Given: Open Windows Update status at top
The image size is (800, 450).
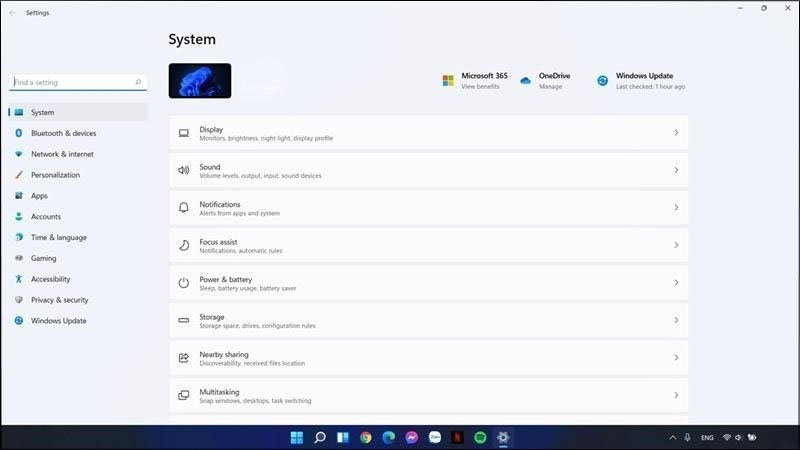Looking at the screenshot, I should [x=644, y=81].
